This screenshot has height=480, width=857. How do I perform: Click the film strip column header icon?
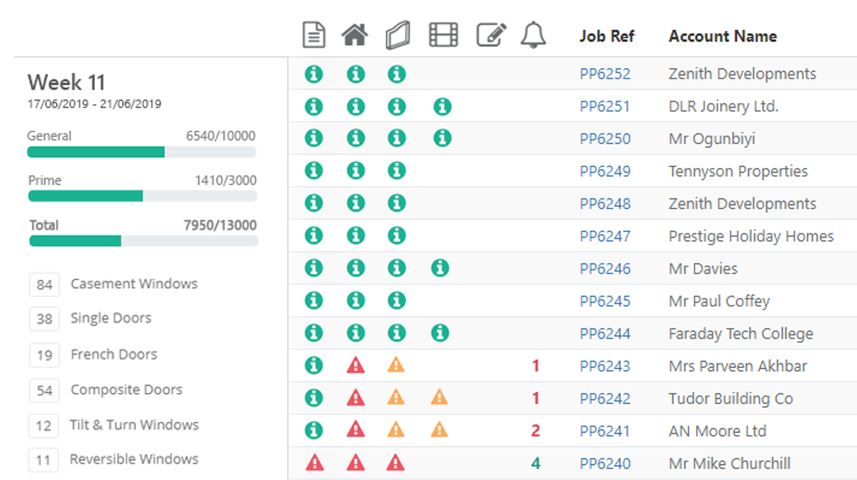(443, 36)
